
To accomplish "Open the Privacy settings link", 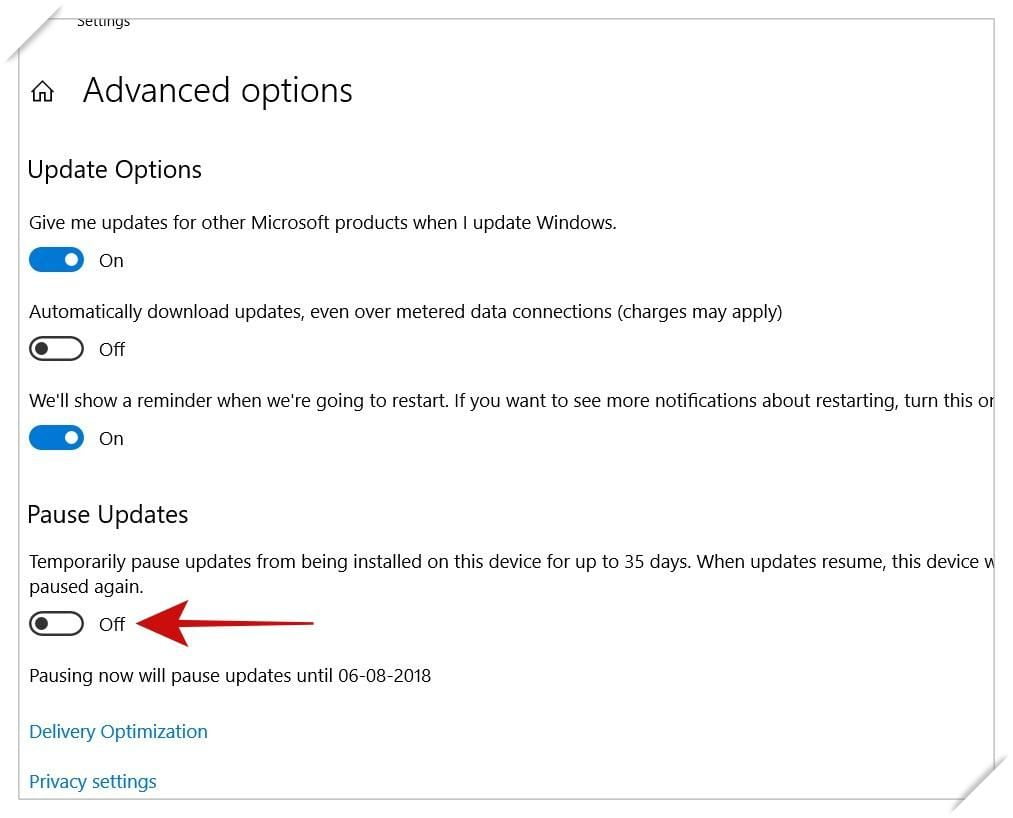I will pyautogui.click(x=92, y=781).
